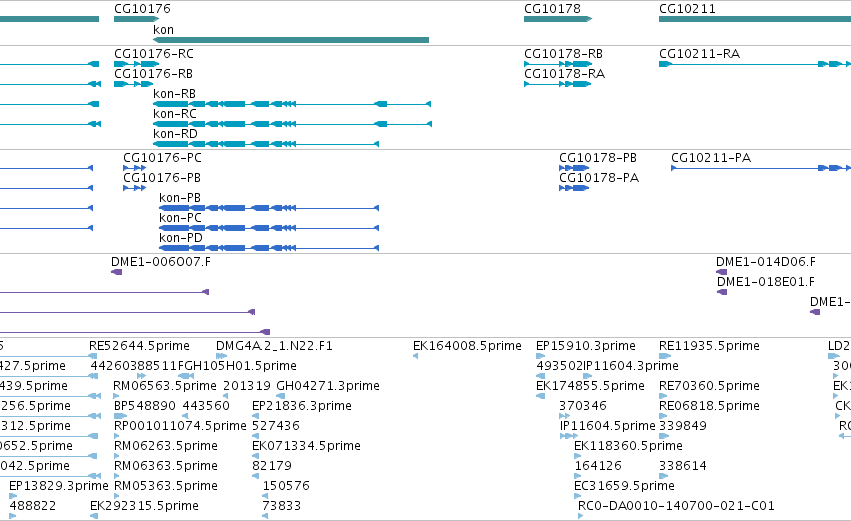Click the 488822 EST label
Image resolution: width=851 pixels, height=521 pixels.
coord(33,506)
